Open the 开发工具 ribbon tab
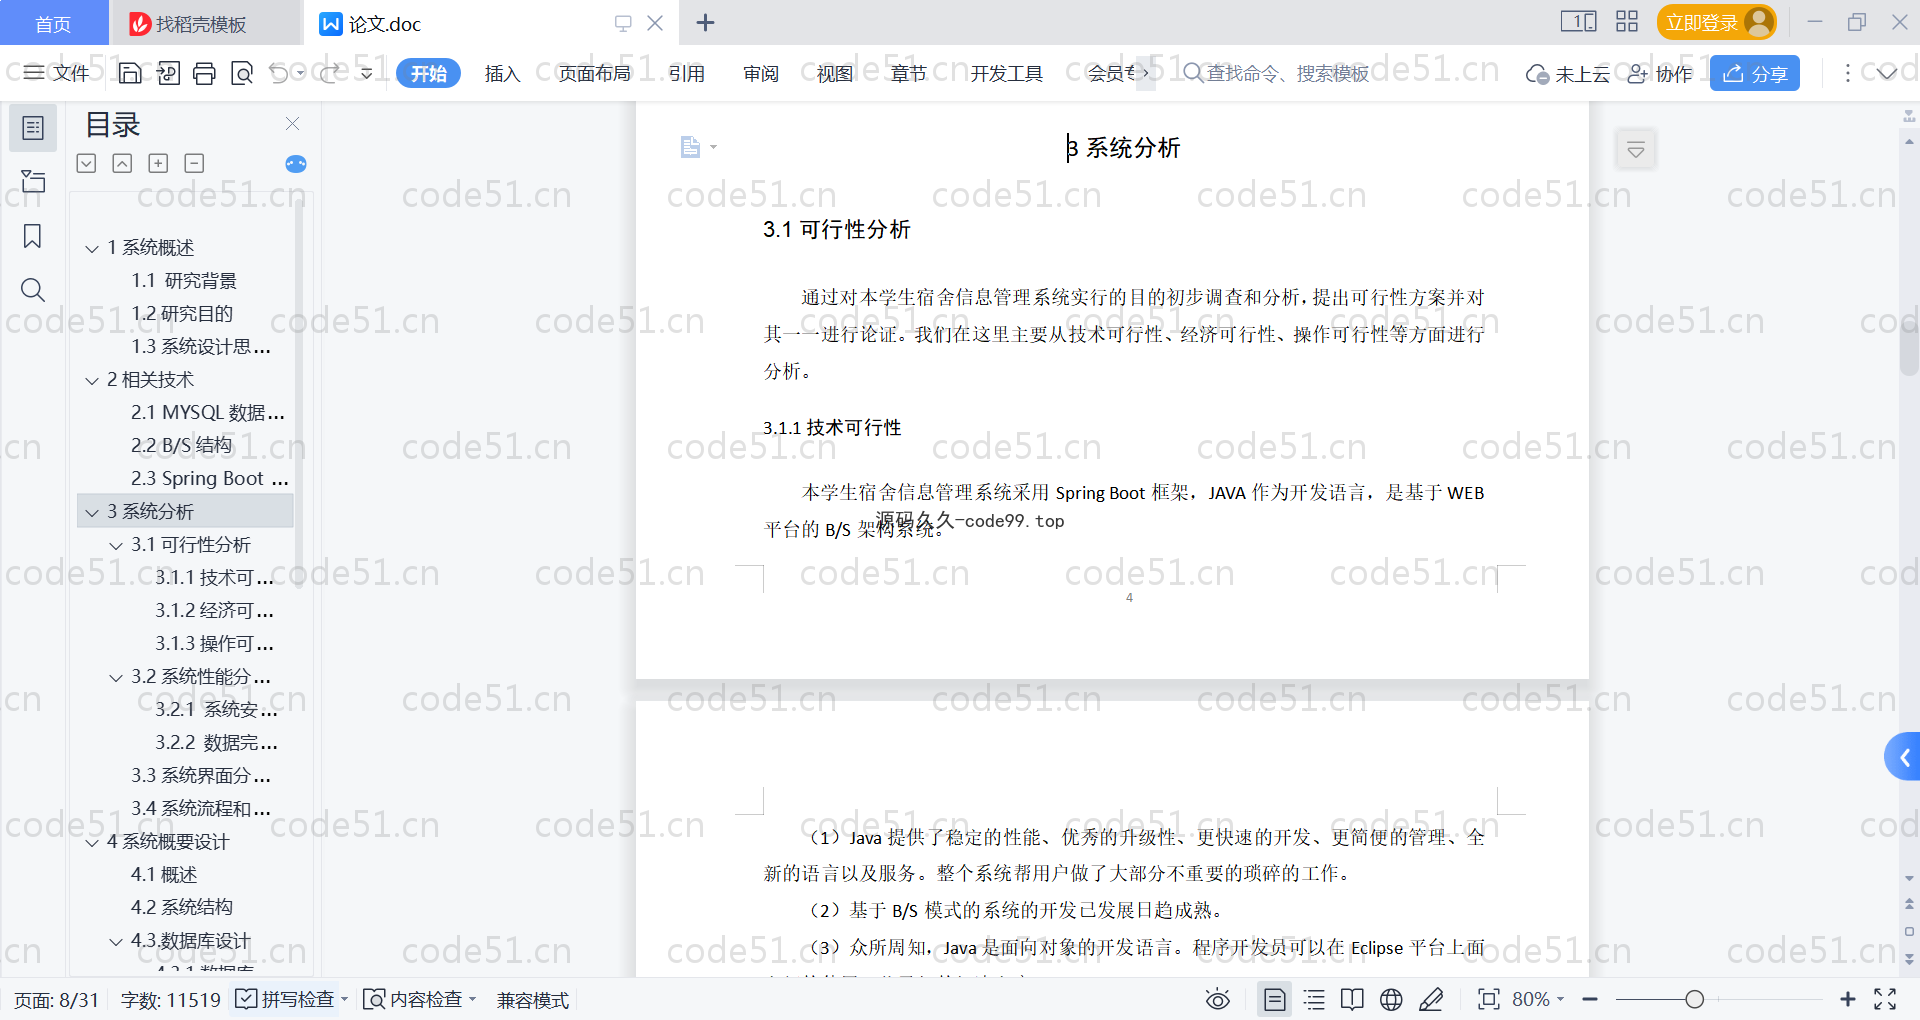The image size is (1920, 1020). pos(1006,73)
